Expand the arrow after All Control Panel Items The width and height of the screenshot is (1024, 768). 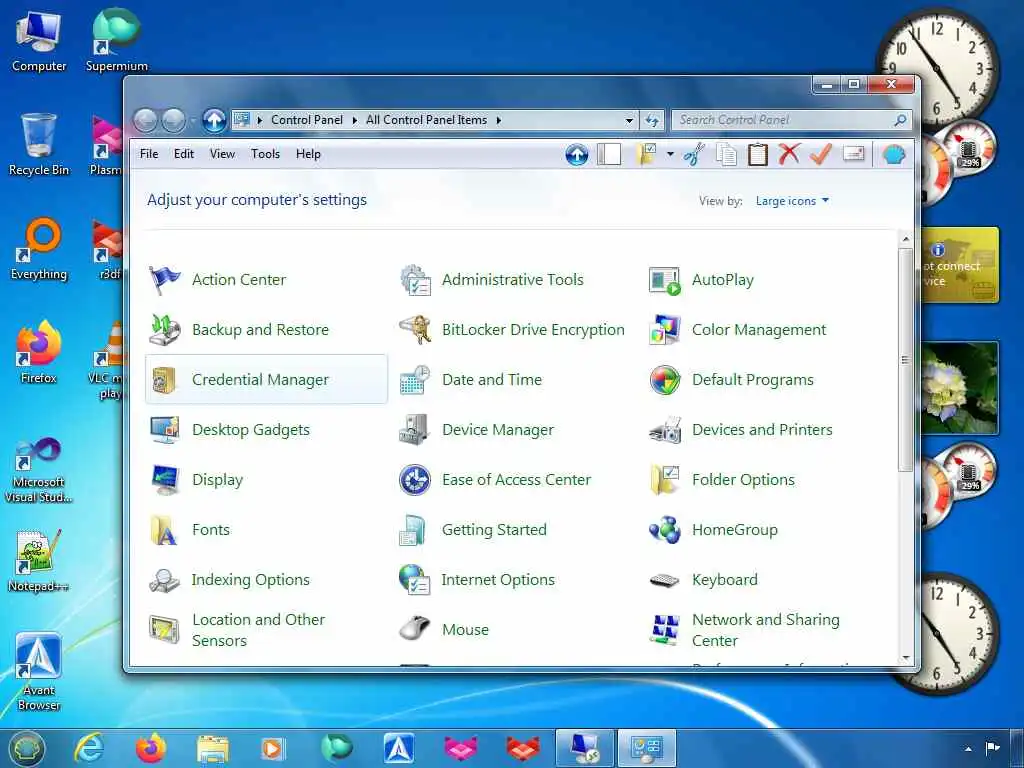[498, 120]
